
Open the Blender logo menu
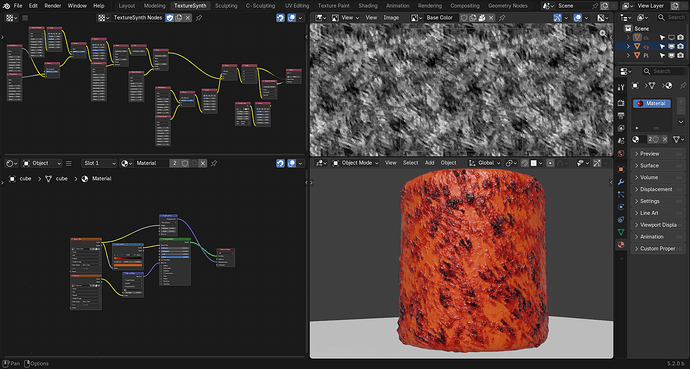click(x=6, y=6)
